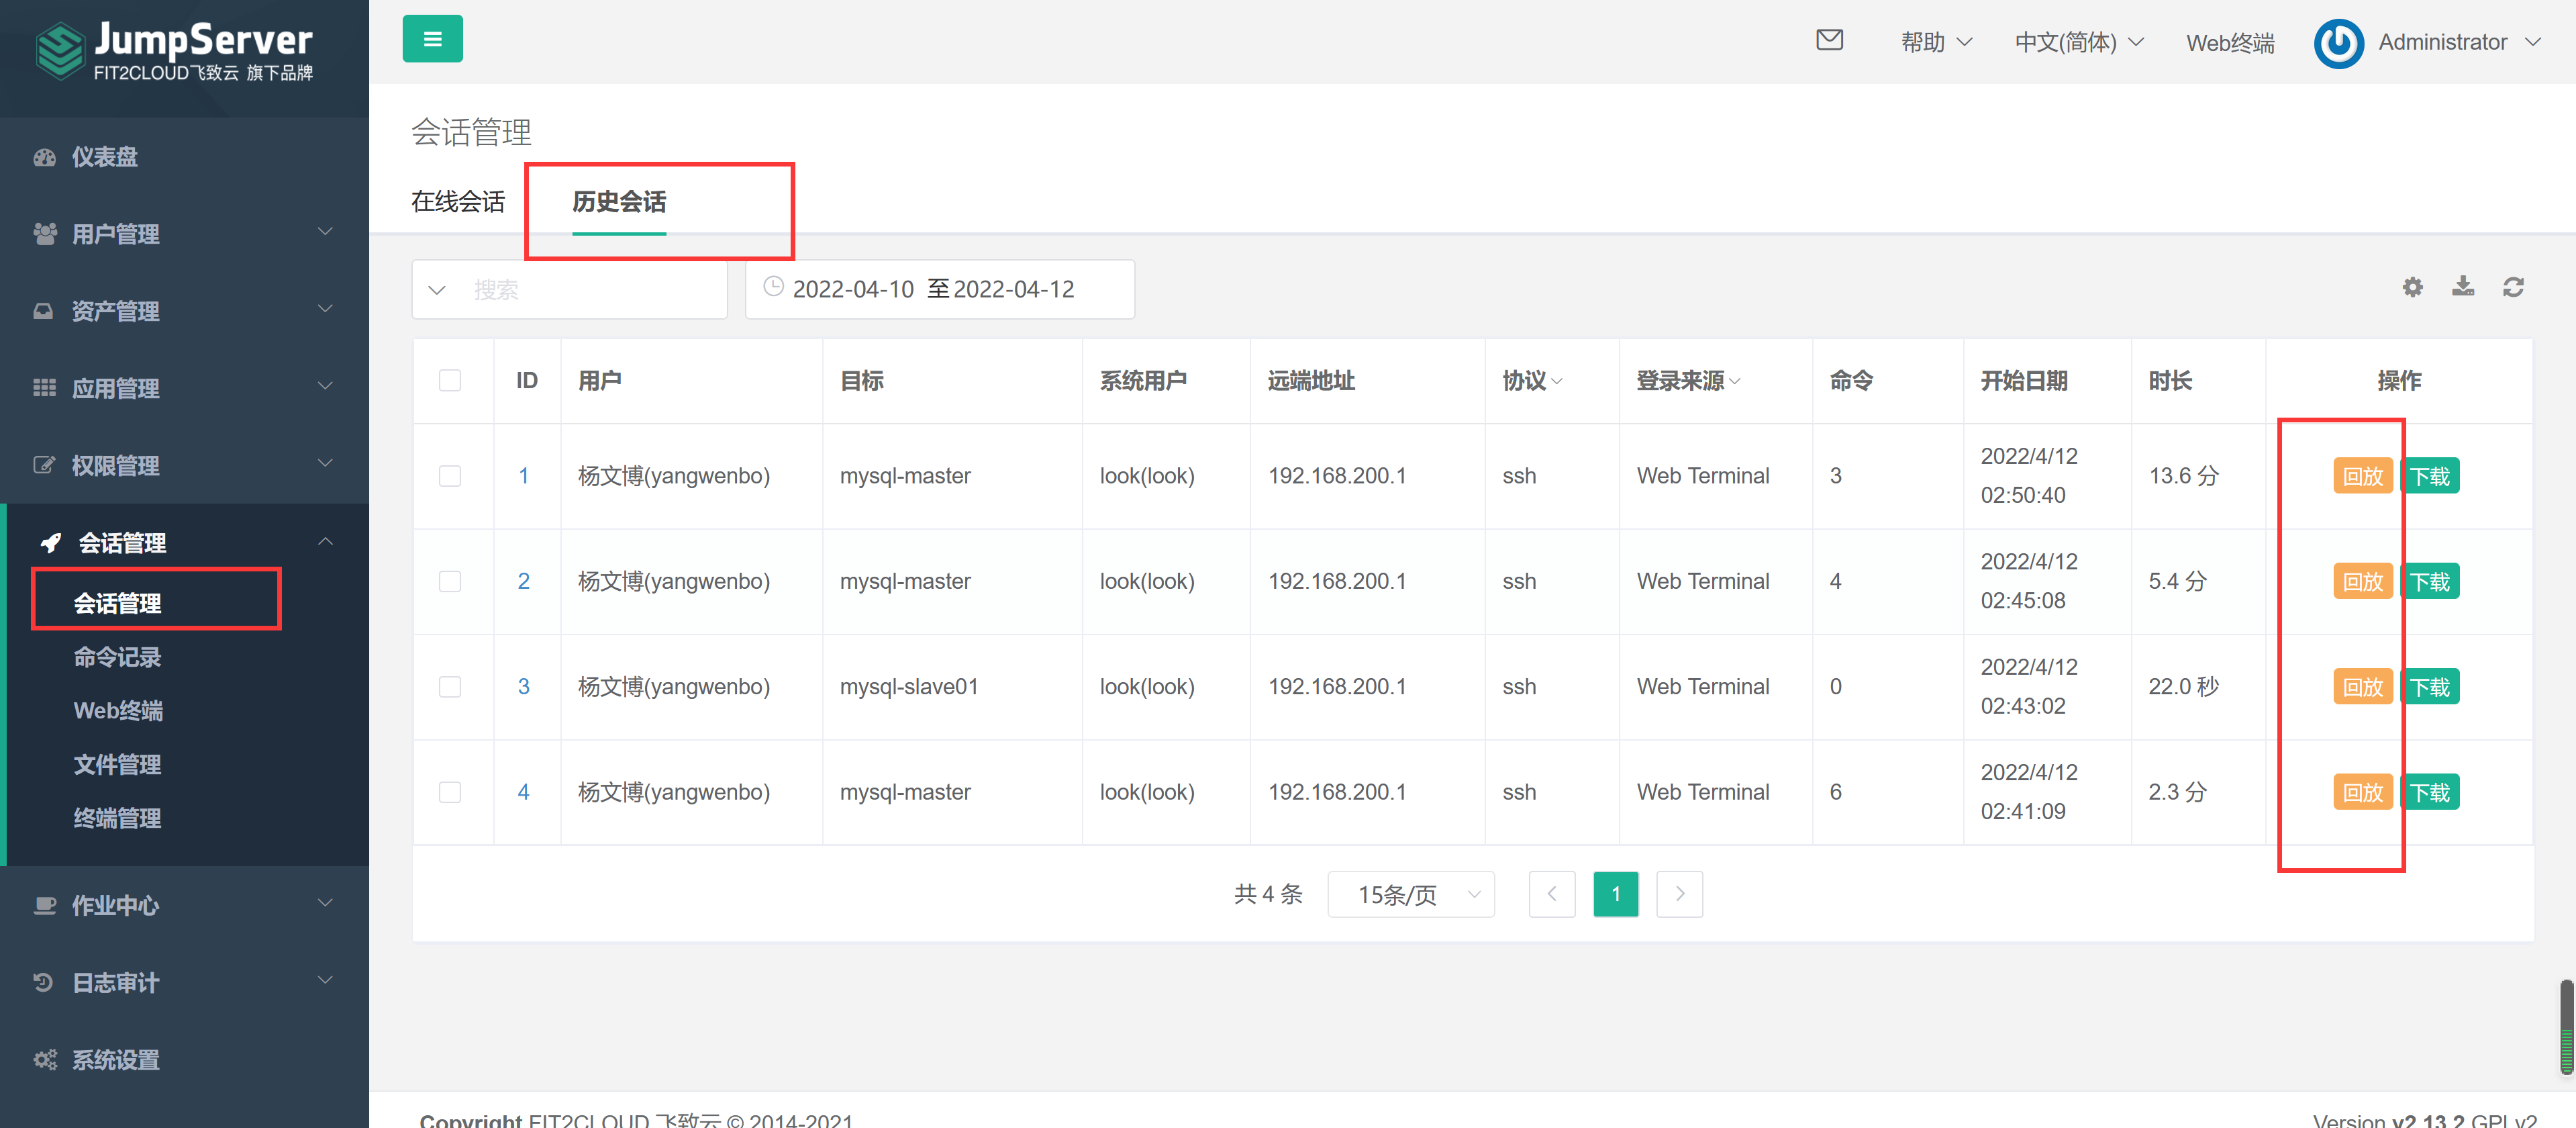The image size is (2576, 1128).
Task: Open the 帮助 help dropdown
Action: (x=1936, y=42)
